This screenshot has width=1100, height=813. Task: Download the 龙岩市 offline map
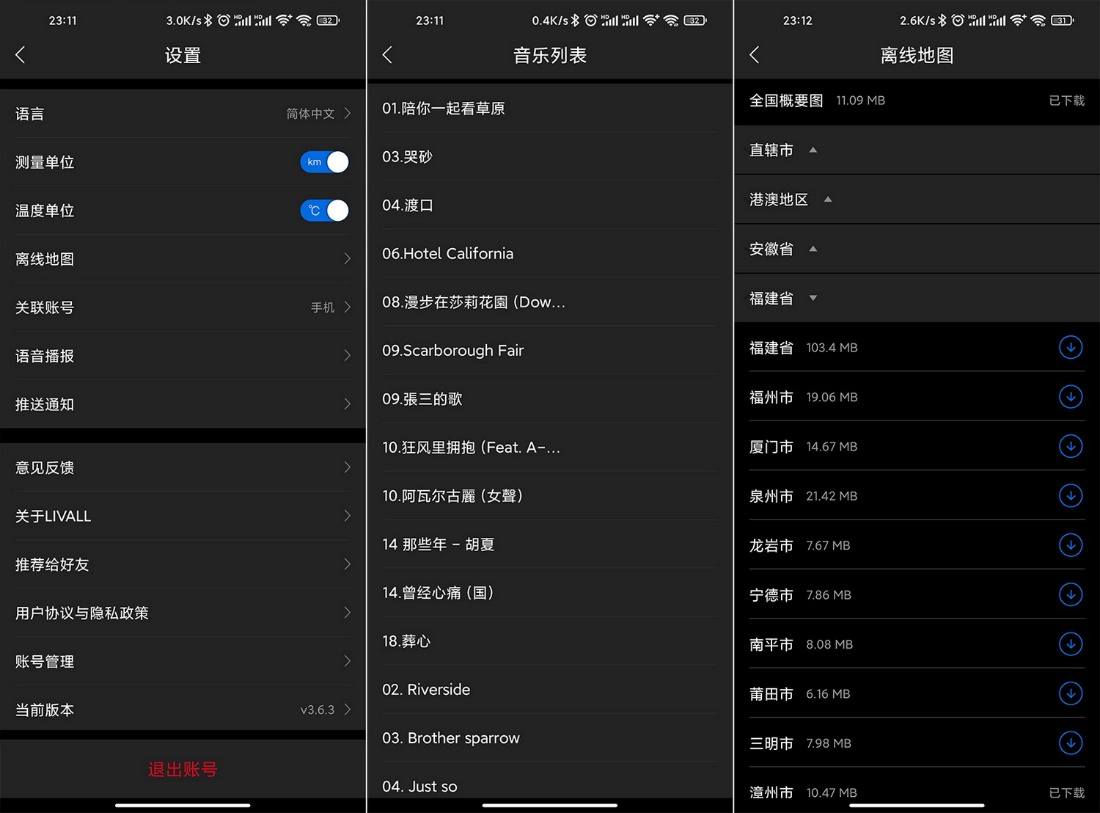(x=1070, y=545)
